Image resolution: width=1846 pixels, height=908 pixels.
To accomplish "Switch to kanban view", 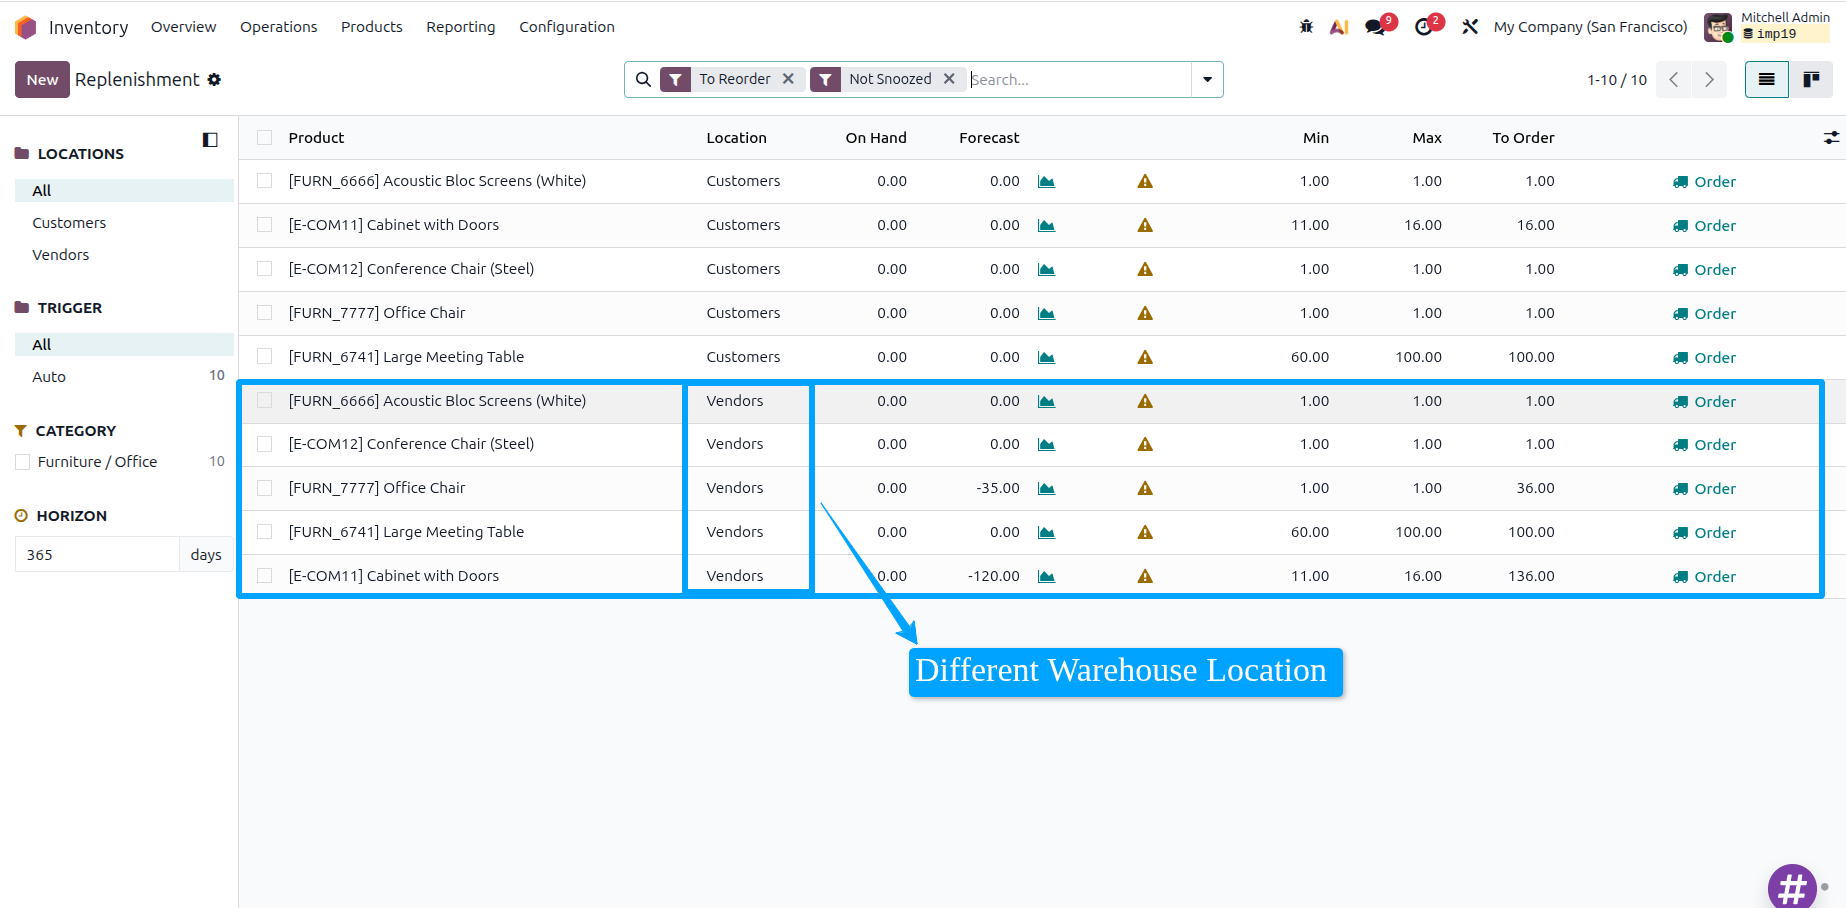I will 1811,79.
